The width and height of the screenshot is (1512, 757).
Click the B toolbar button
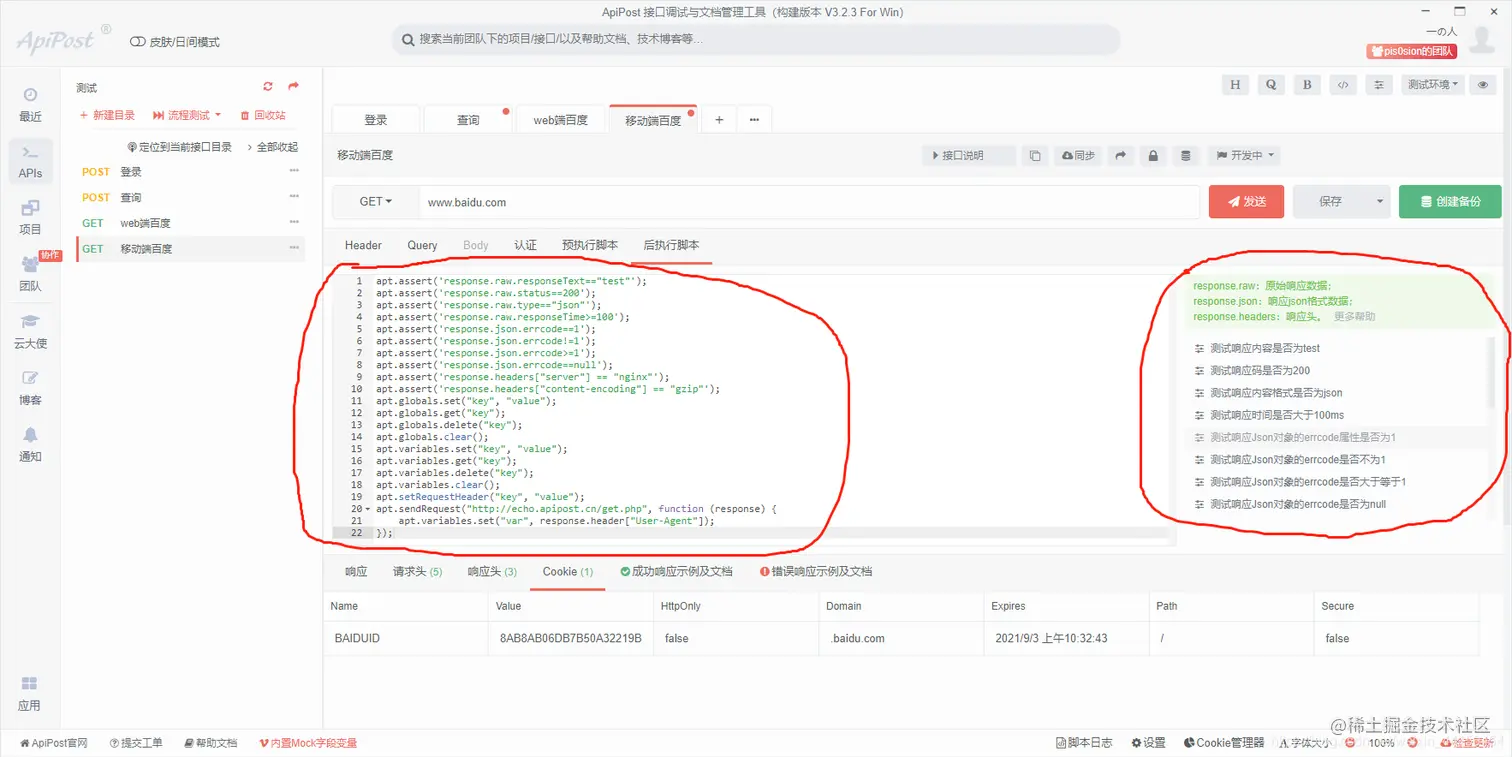pos(1307,85)
